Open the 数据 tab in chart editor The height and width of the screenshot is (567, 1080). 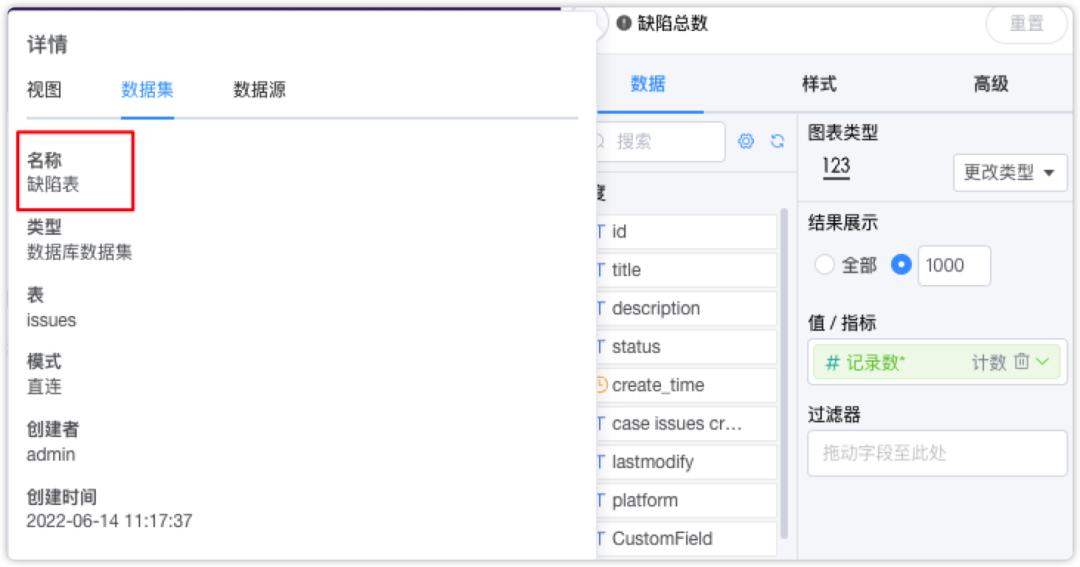648,84
